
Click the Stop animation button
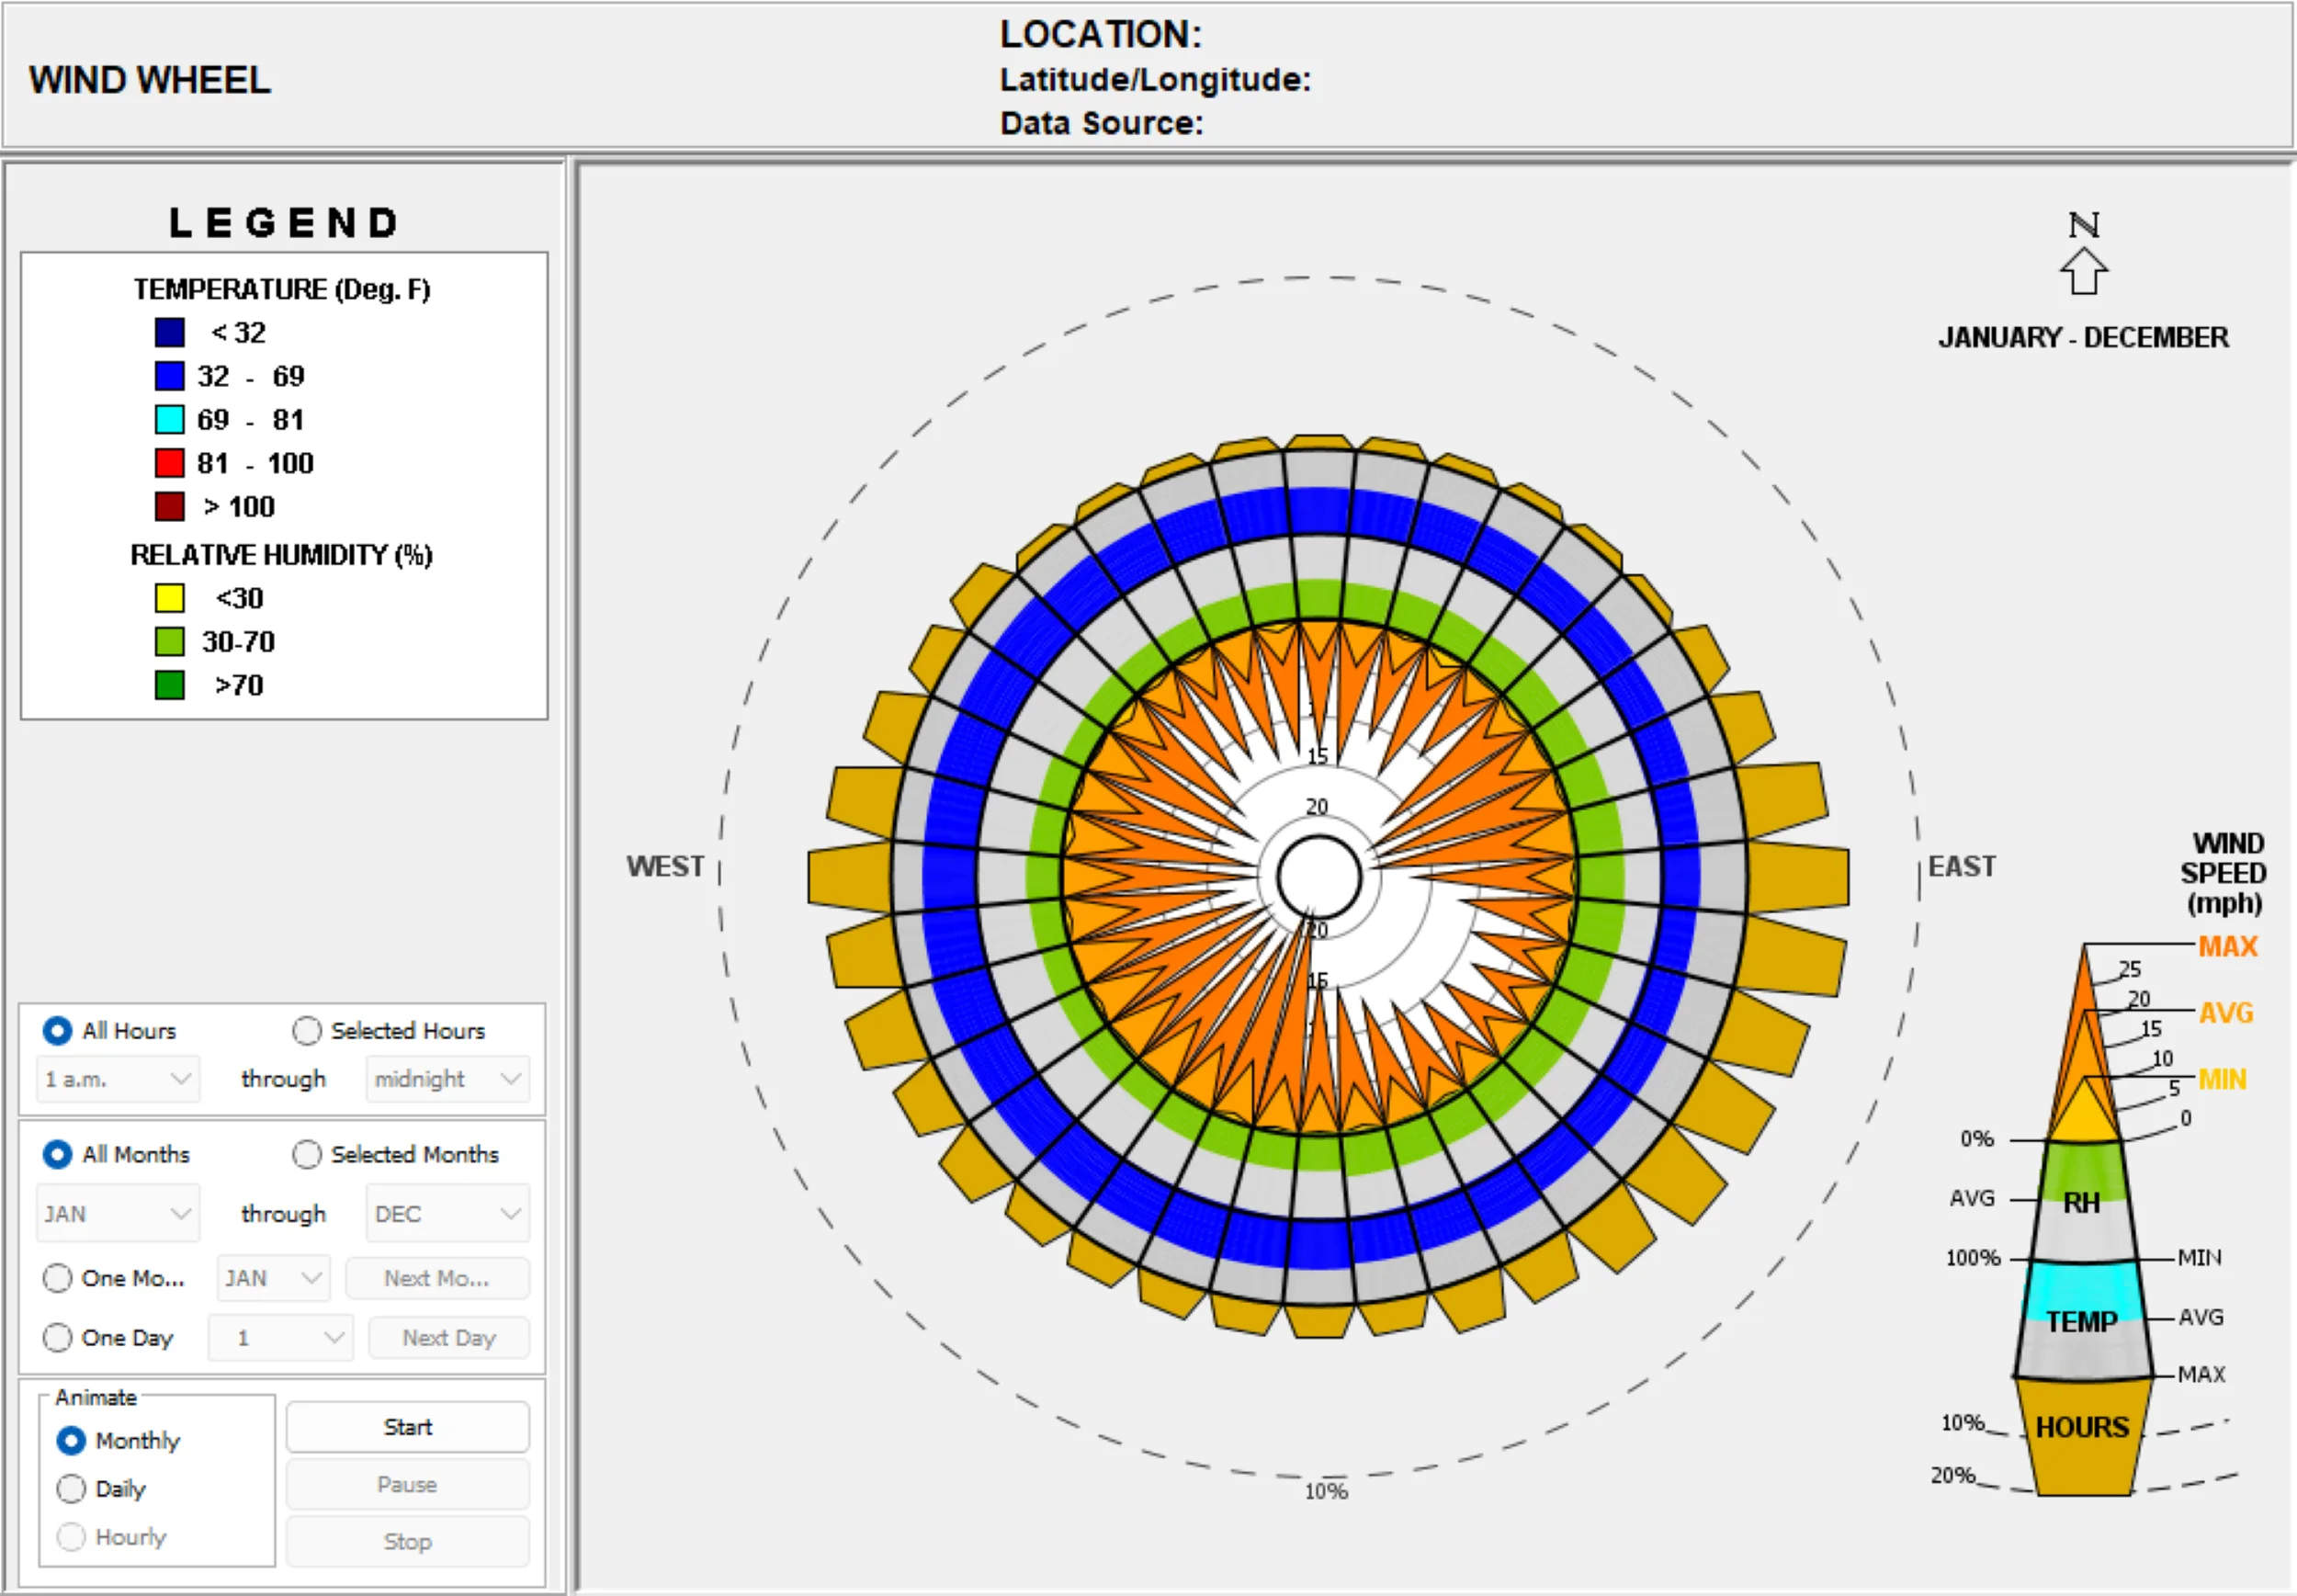[x=407, y=1541]
